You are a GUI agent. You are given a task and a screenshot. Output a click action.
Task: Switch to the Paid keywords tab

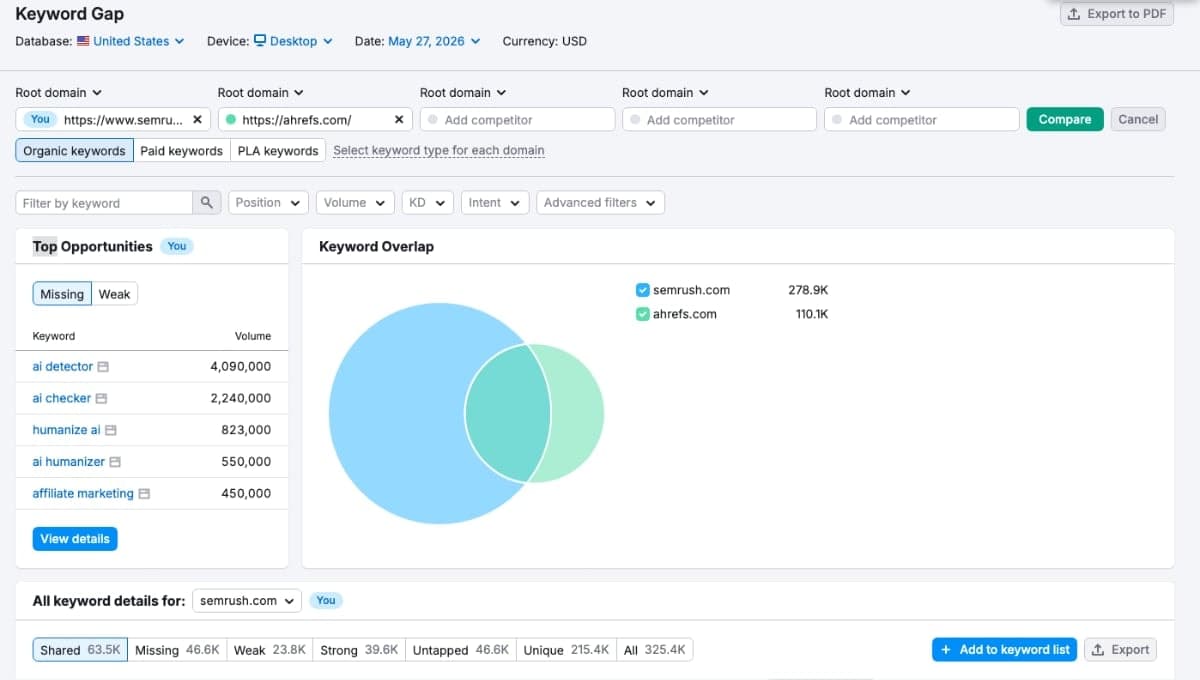[x=181, y=151]
